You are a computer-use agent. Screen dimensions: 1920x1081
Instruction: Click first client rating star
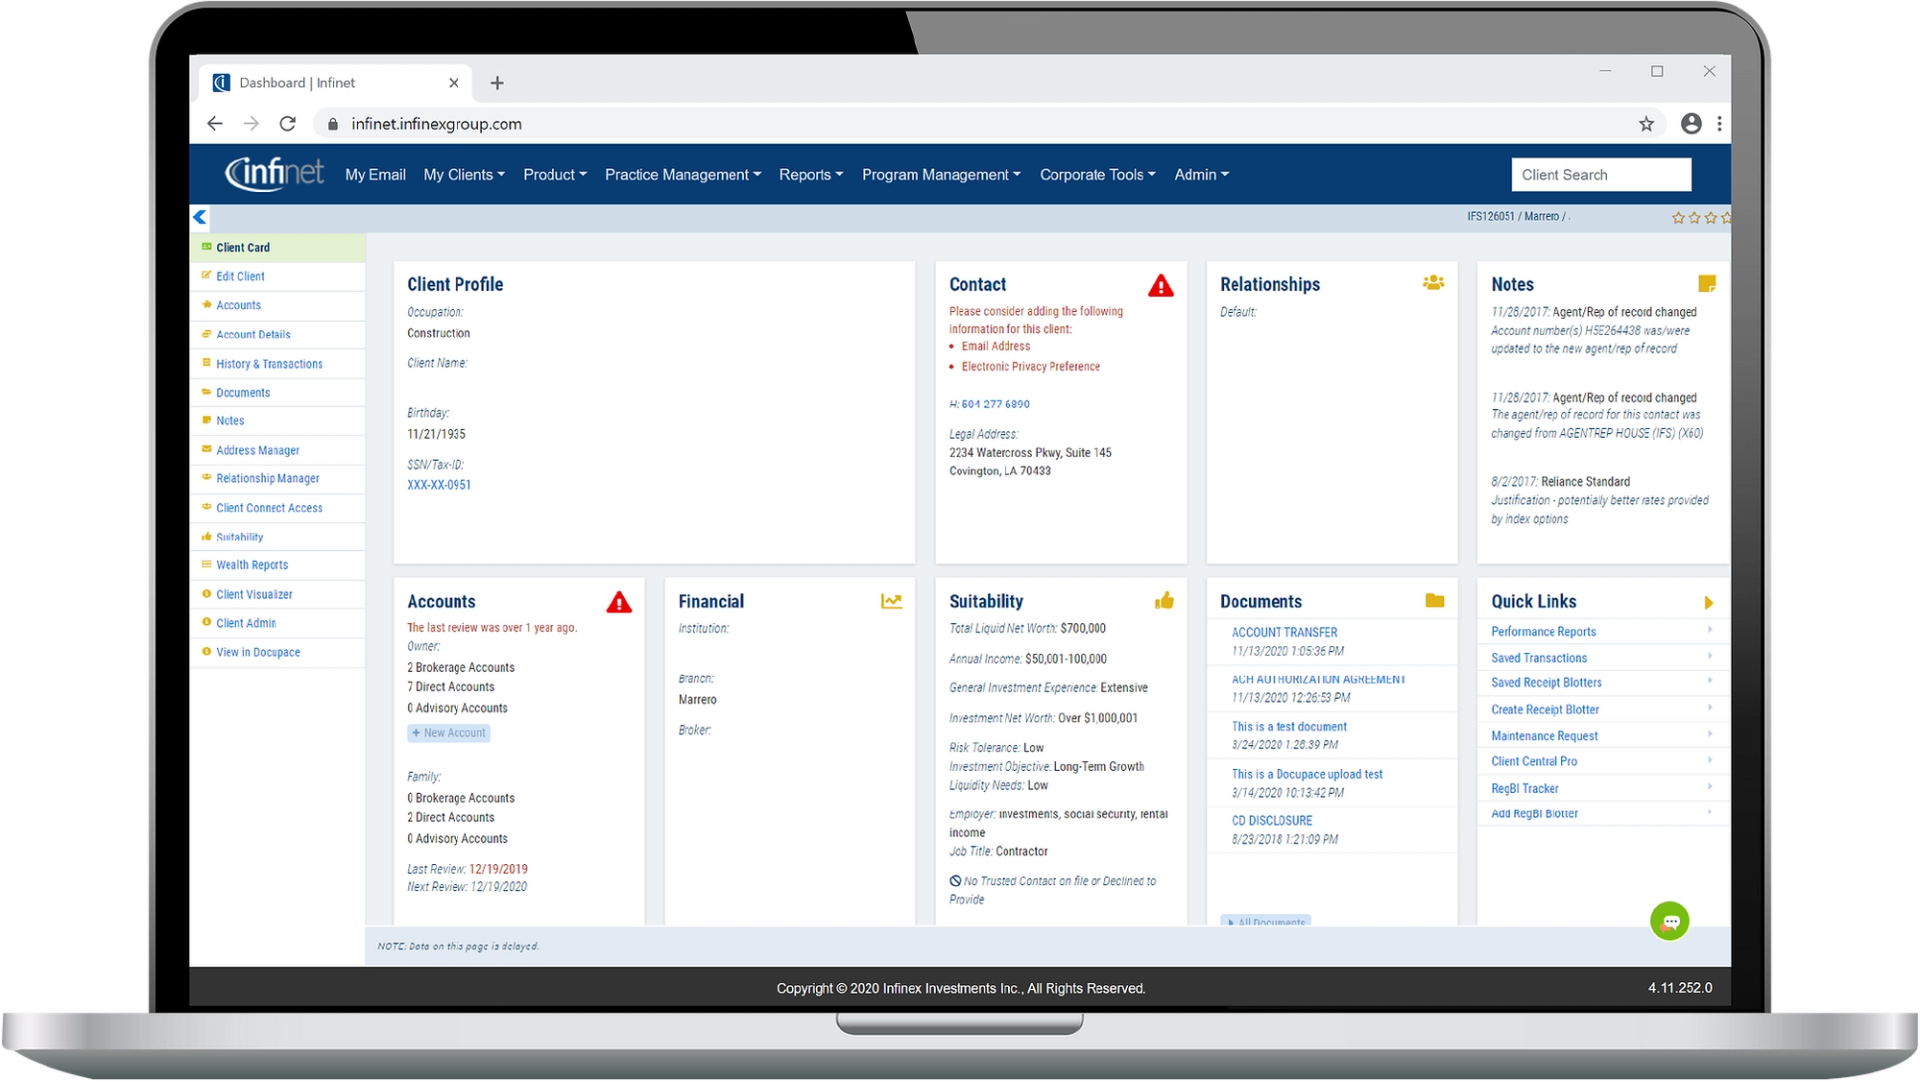(x=1678, y=217)
